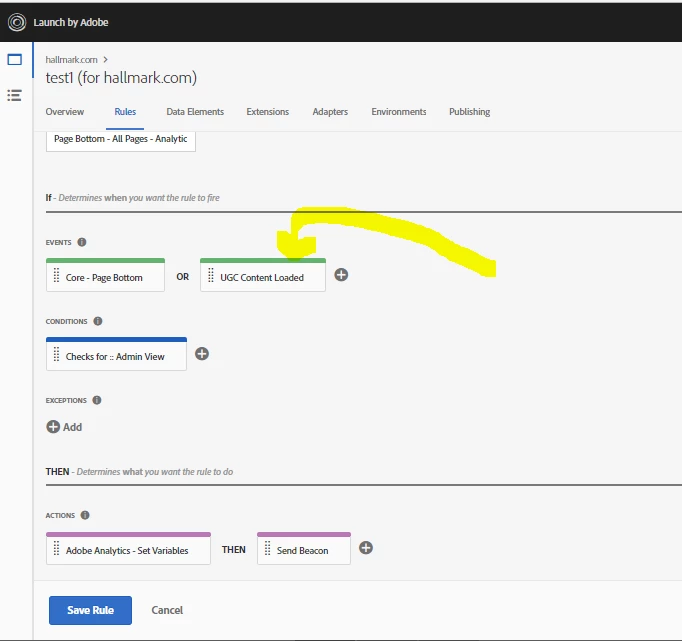Click the Add exception label
Viewport: 682px width, 641px height.
tap(72, 427)
